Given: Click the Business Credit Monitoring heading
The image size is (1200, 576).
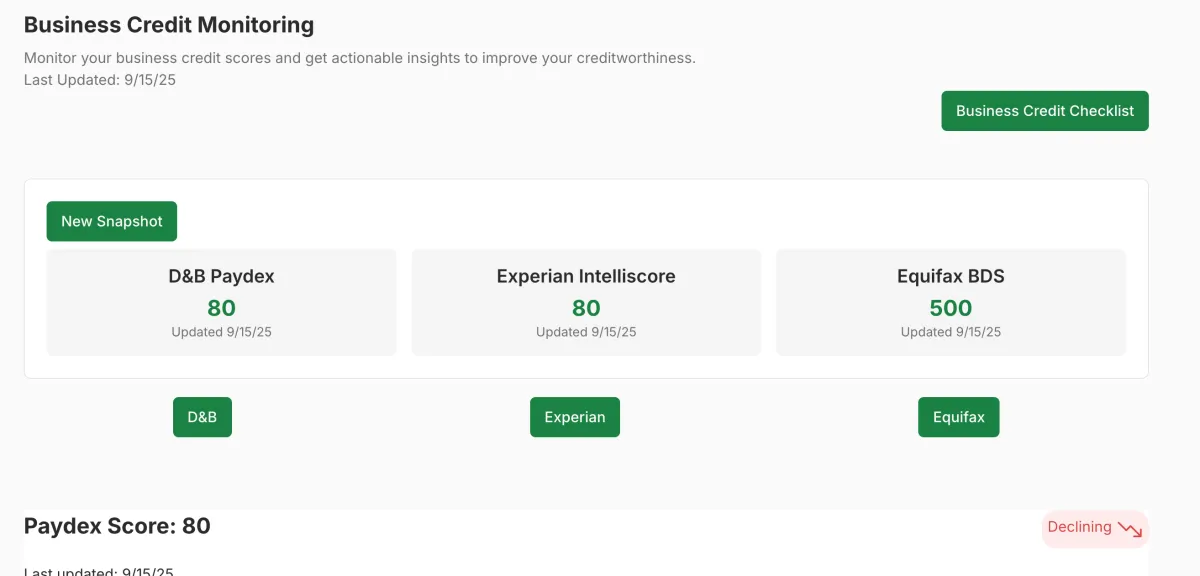Looking at the screenshot, I should click(169, 25).
